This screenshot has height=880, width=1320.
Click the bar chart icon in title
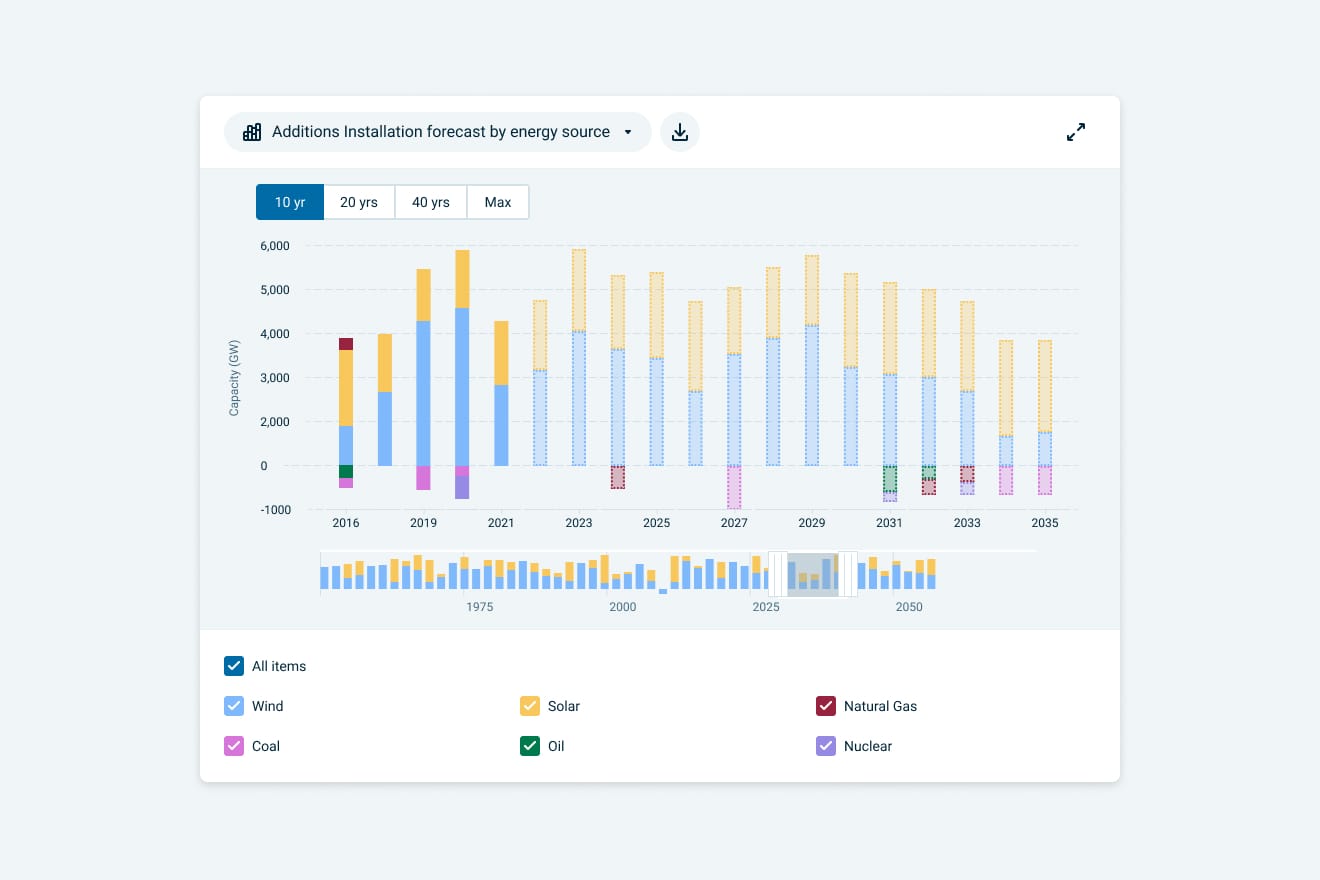252,132
